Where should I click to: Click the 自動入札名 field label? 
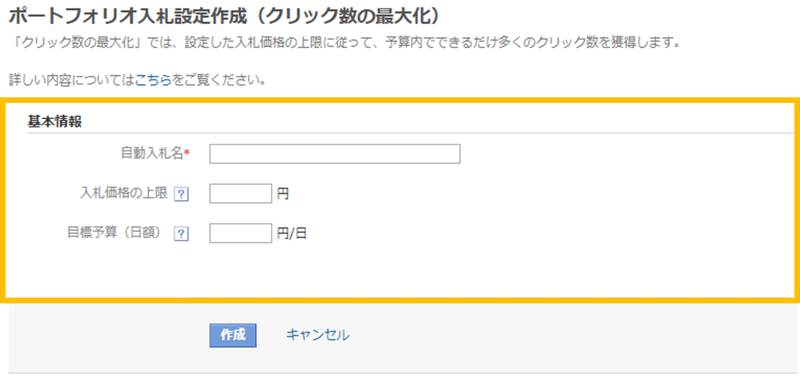[152, 153]
